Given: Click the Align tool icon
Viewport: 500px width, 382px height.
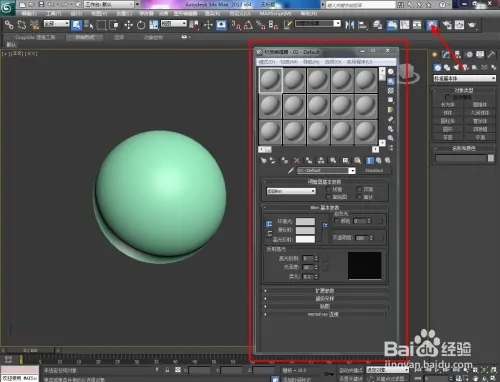Looking at the screenshot, I should [362, 25].
